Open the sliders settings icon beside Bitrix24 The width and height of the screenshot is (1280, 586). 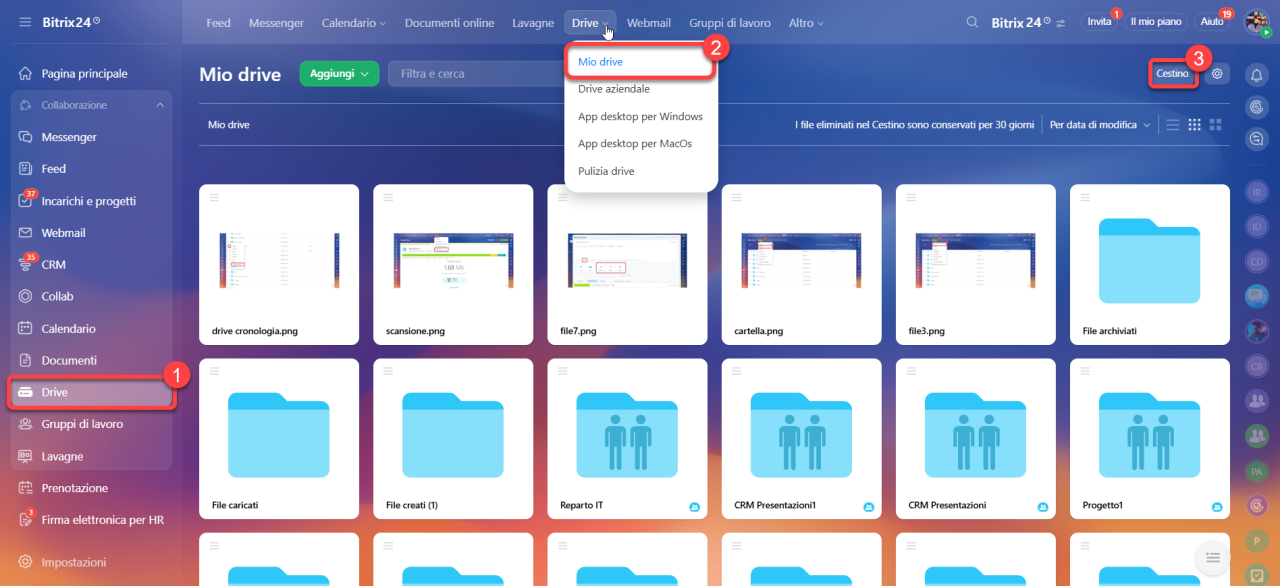point(1061,22)
